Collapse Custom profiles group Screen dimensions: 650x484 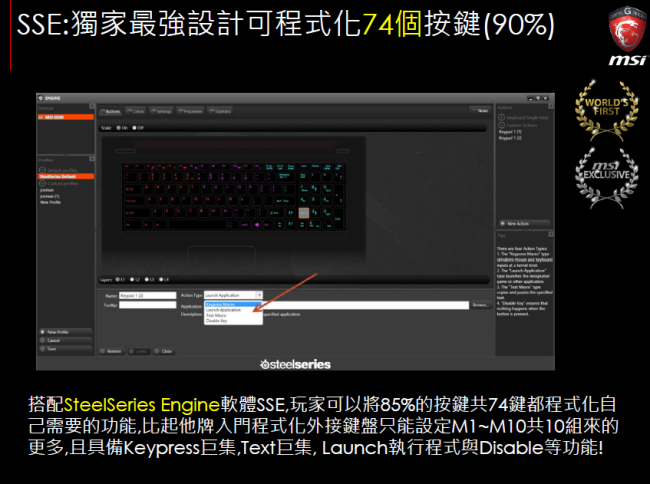click(42, 183)
